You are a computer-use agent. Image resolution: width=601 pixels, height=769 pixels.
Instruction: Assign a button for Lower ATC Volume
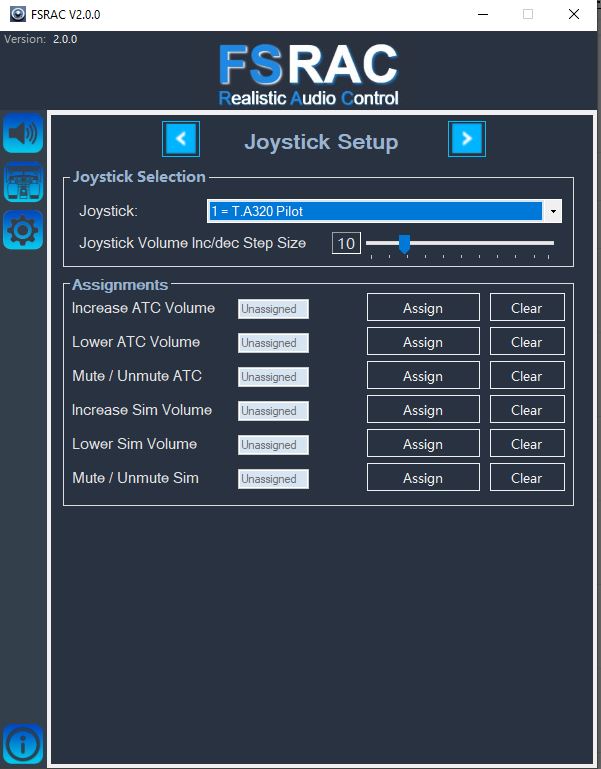coord(423,341)
